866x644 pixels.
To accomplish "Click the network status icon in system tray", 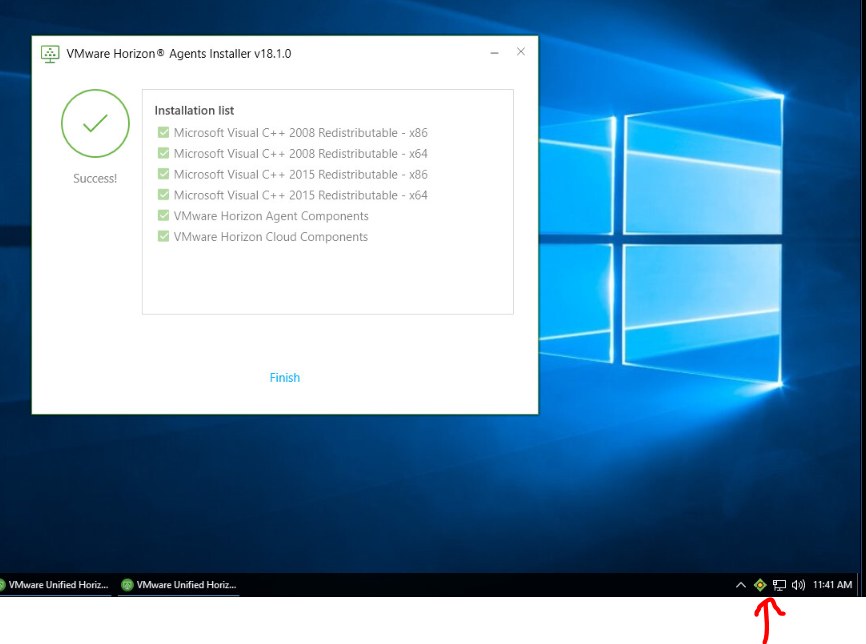I will click(x=779, y=585).
